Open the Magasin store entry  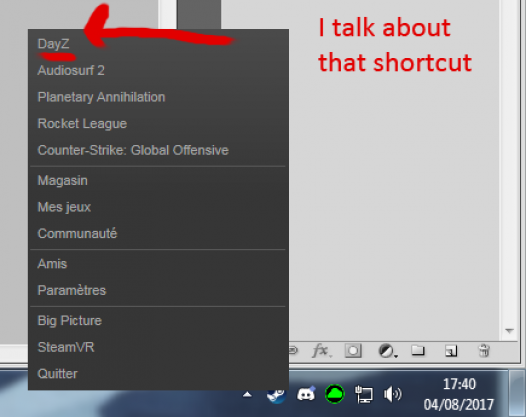62,180
